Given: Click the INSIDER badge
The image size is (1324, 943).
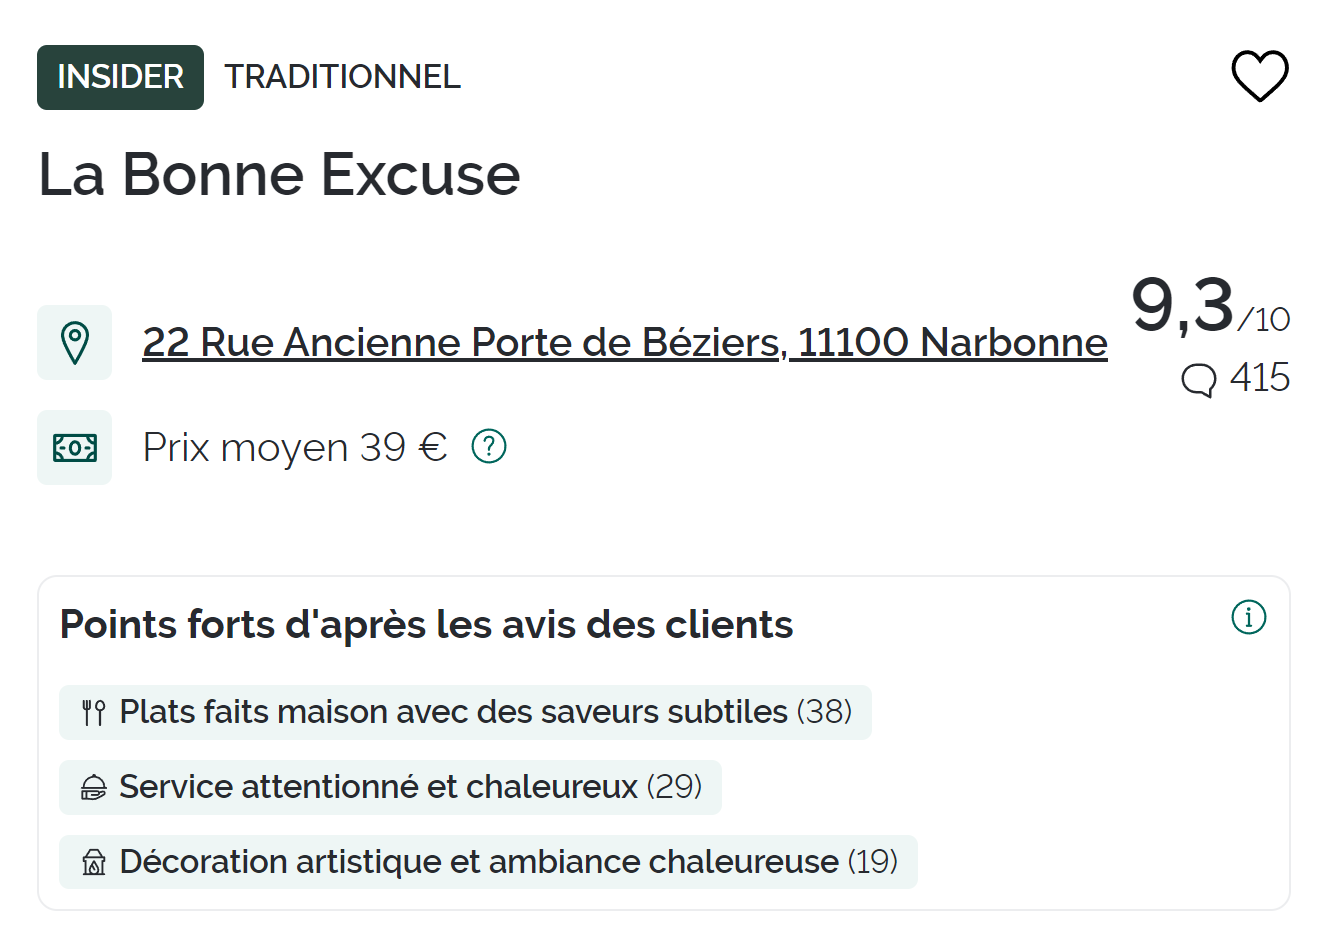Looking at the screenshot, I should [120, 77].
